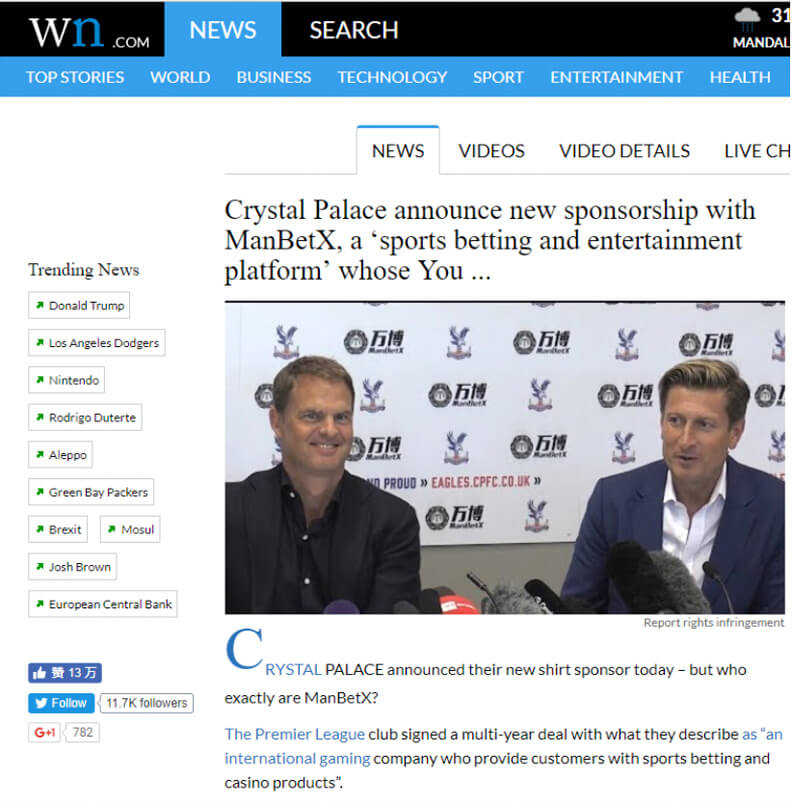Switch to the VIDEOS tab

(491, 151)
